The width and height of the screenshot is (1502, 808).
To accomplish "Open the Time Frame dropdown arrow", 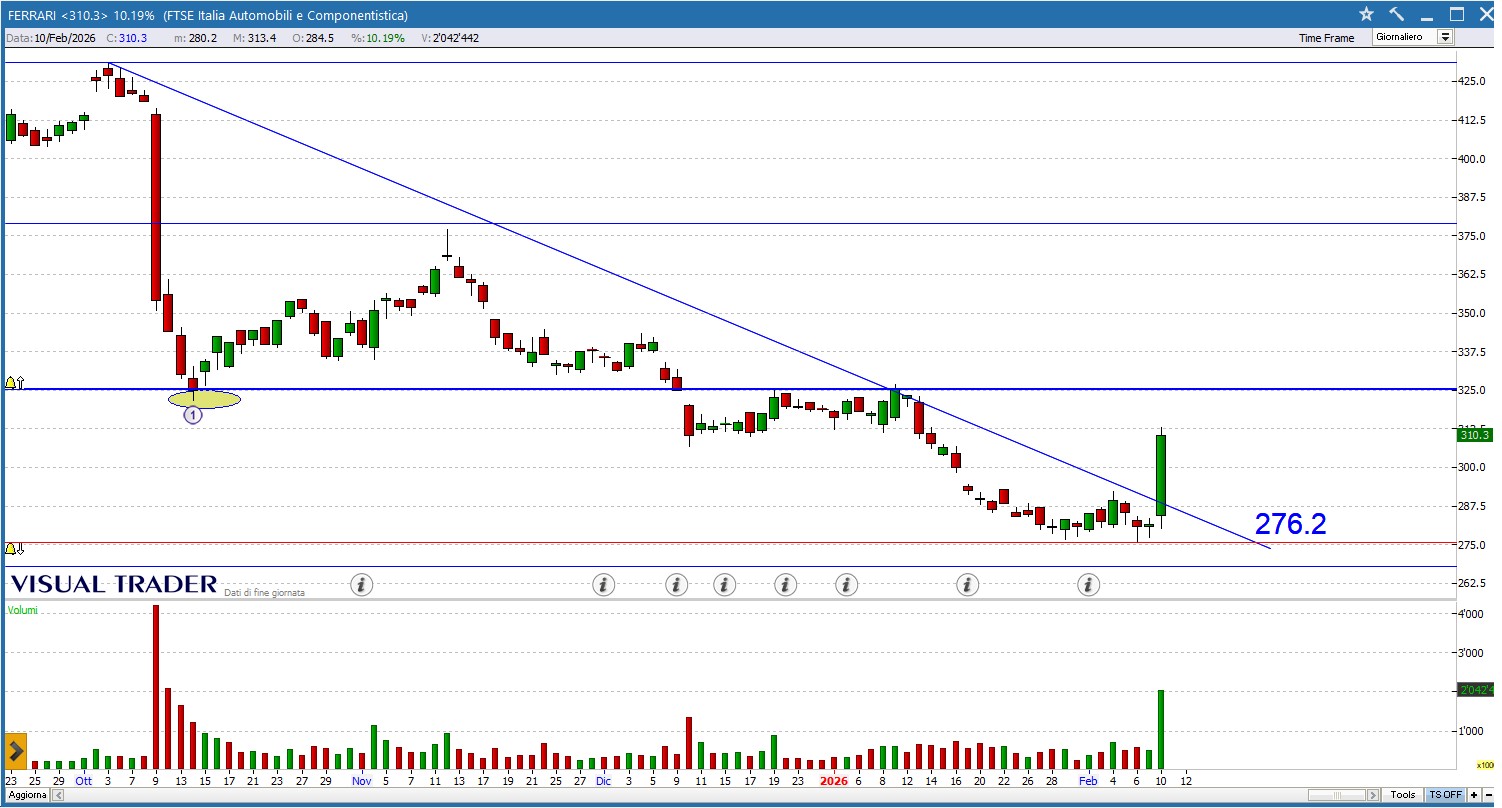I will [1445, 37].
